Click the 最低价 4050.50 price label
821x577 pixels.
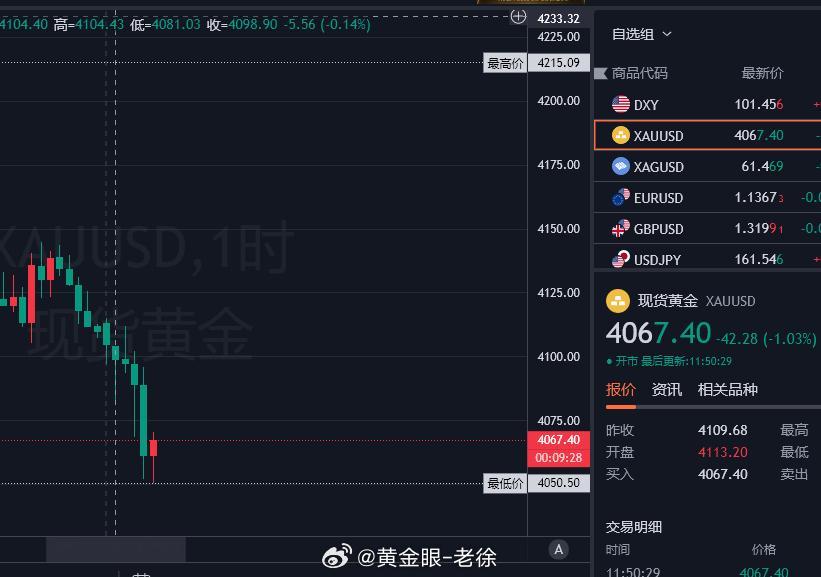pyautogui.click(x=536, y=483)
